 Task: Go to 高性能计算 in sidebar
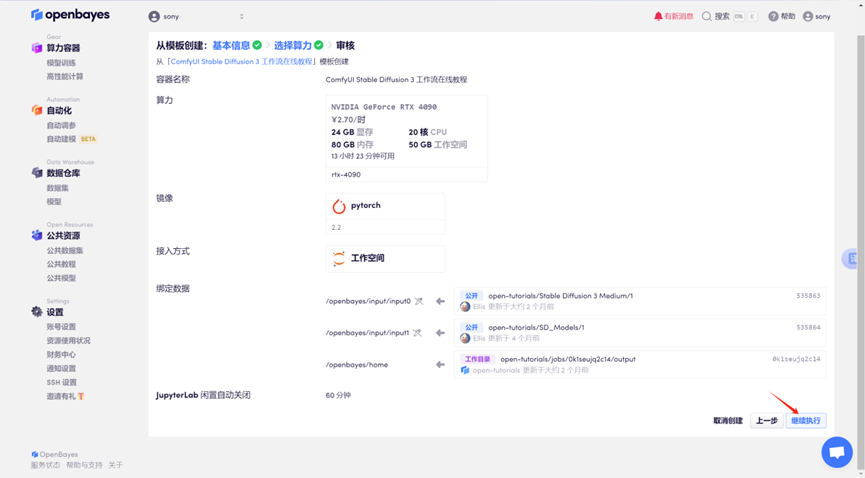click(65, 77)
